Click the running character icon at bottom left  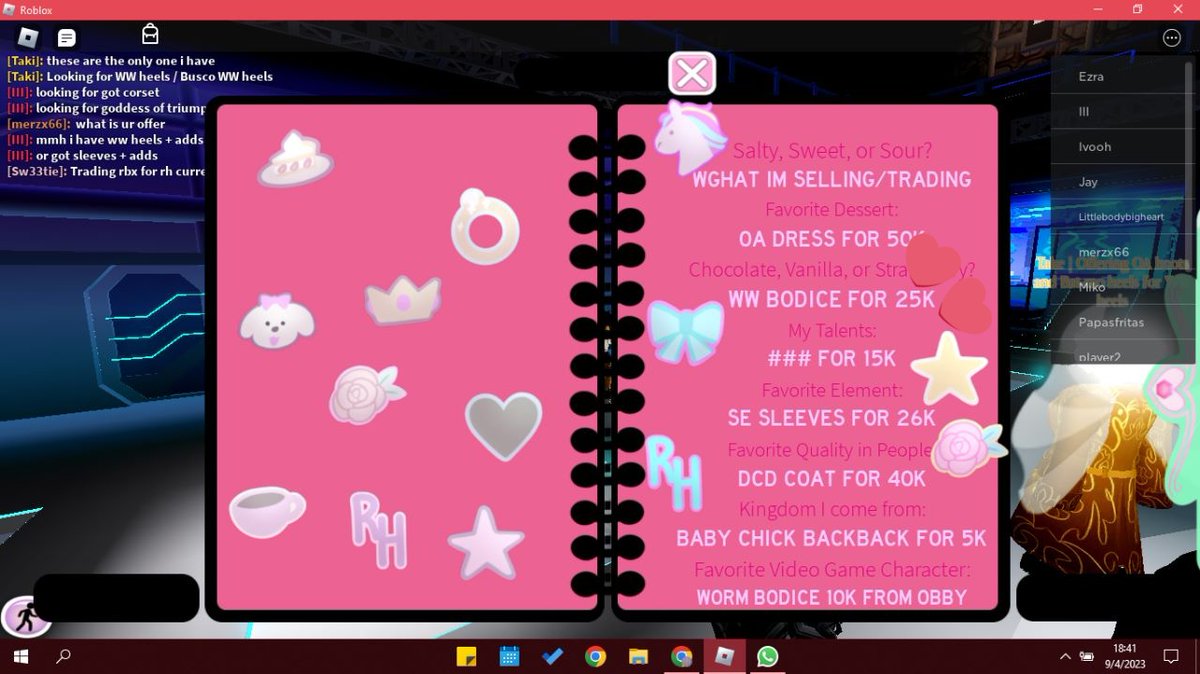coord(26,617)
